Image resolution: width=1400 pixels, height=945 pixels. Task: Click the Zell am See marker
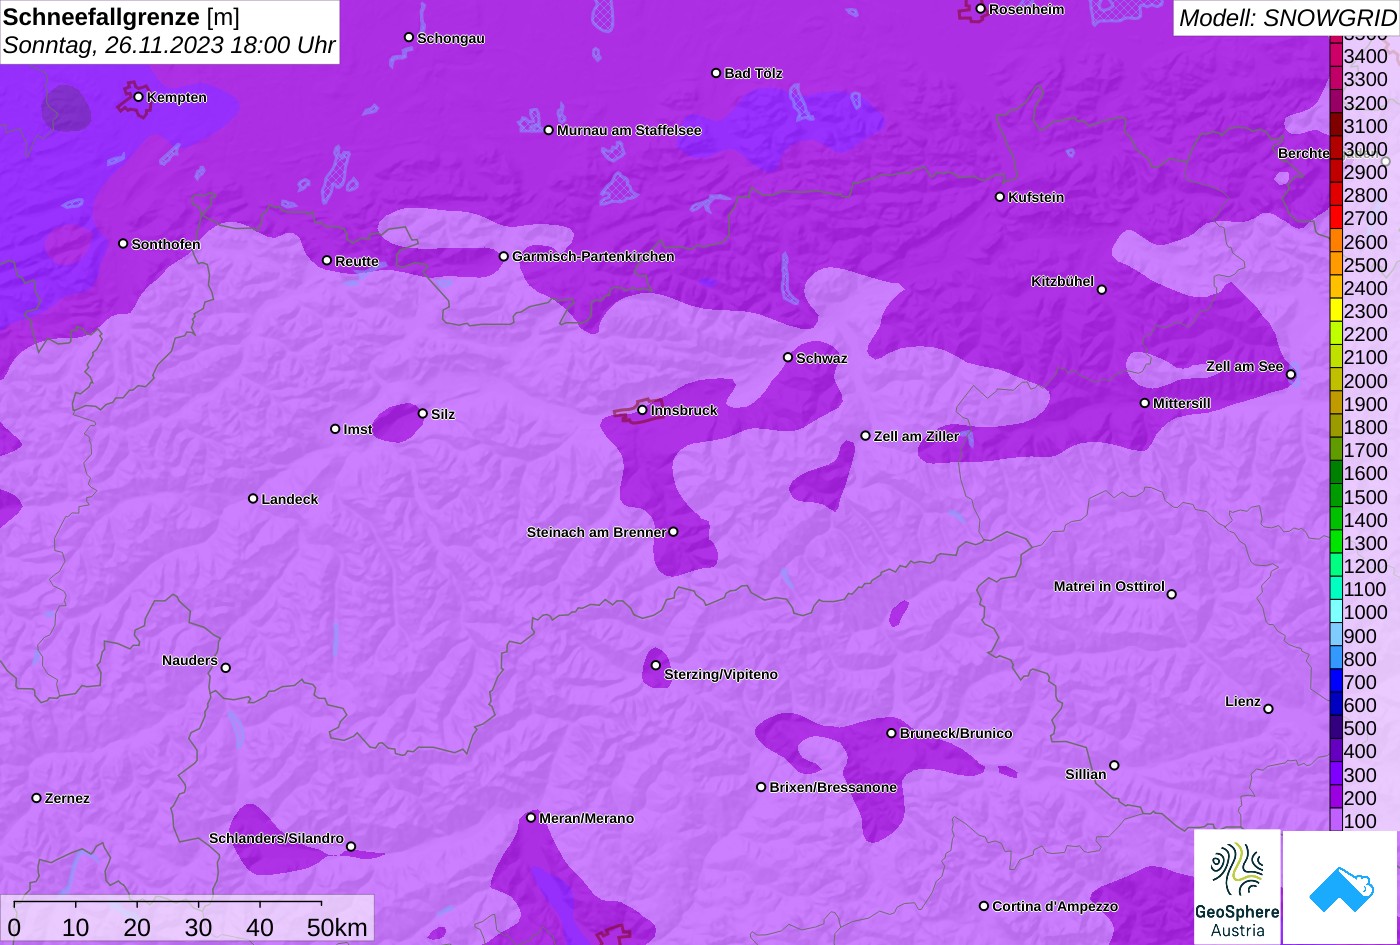pos(1290,375)
